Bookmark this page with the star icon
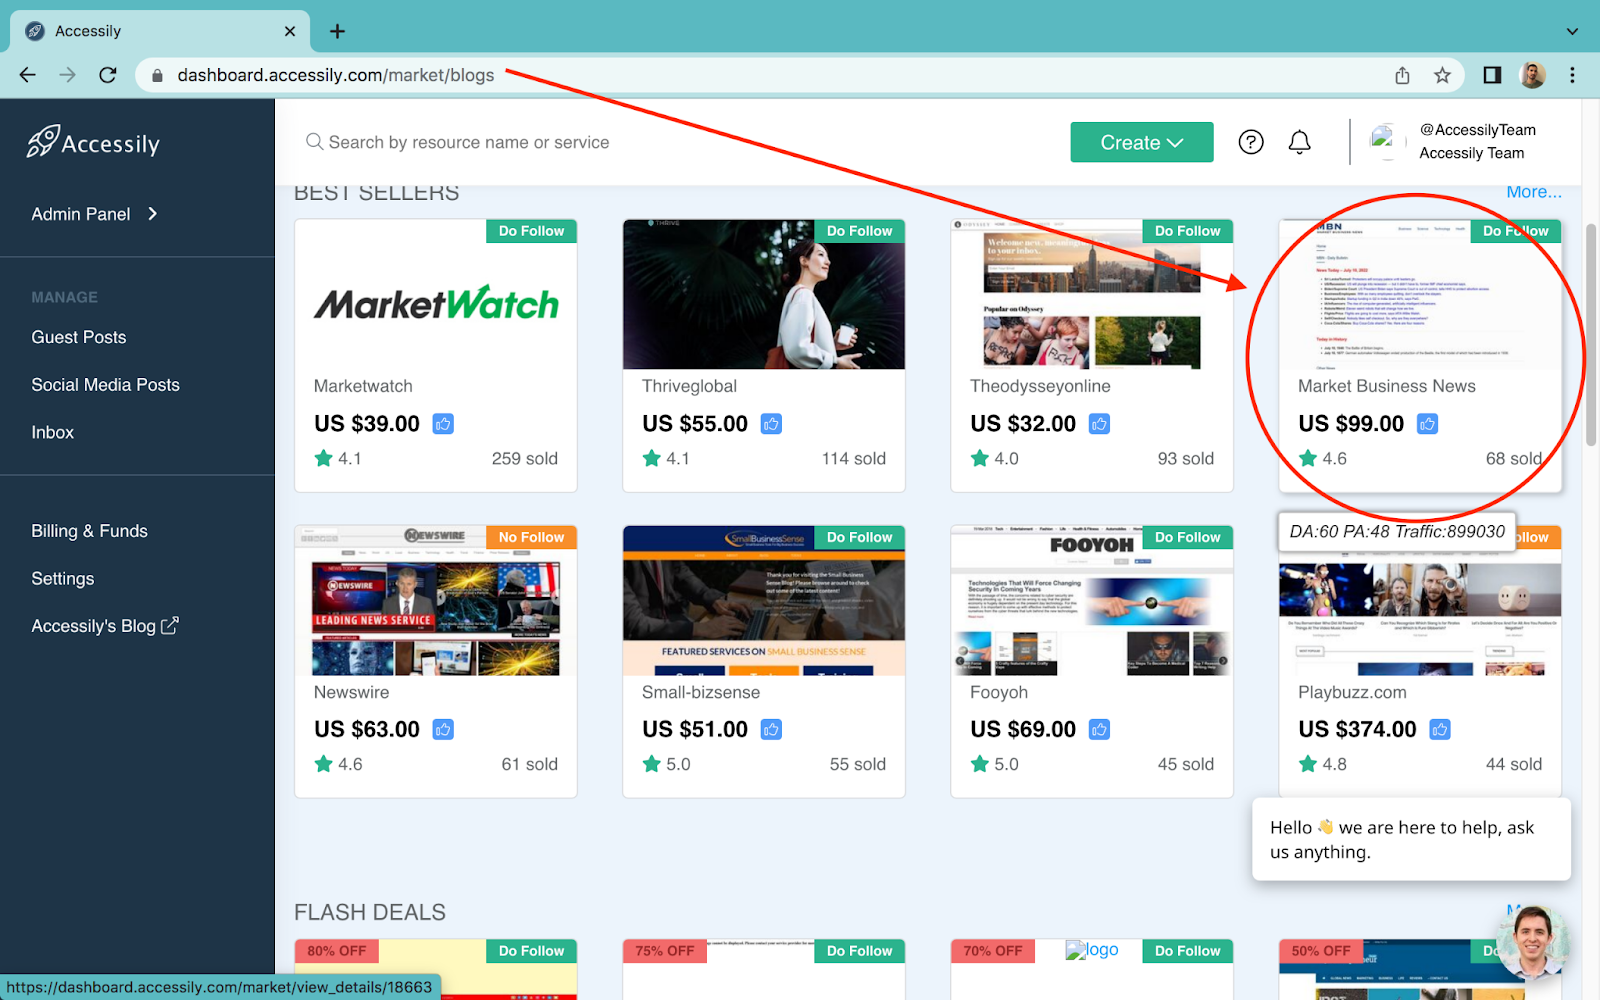1600x1000 pixels. coord(1442,75)
